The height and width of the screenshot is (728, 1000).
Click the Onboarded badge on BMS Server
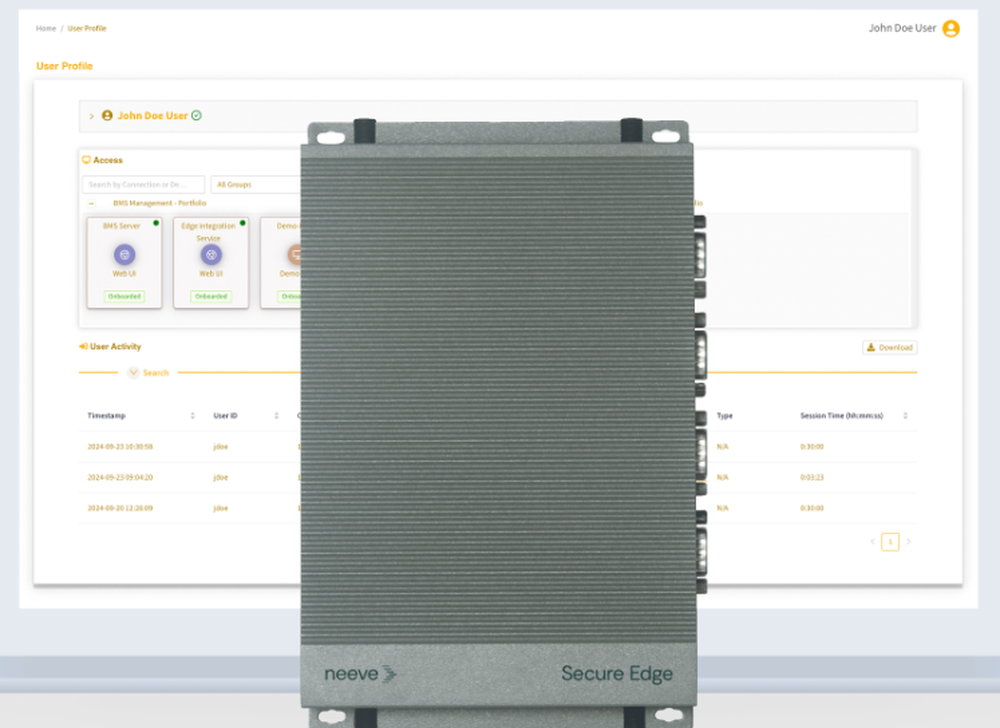(x=124, y=296)
